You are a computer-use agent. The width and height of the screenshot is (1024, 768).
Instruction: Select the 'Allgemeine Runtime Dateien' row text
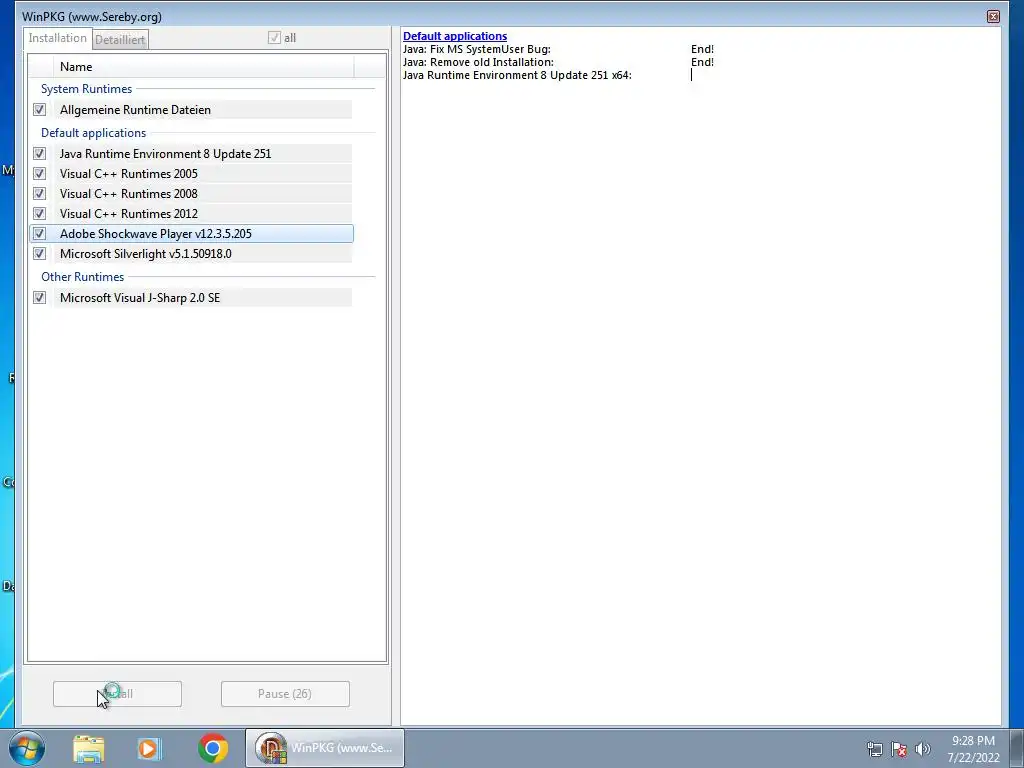pyautogui.click(x=135, y=110)
